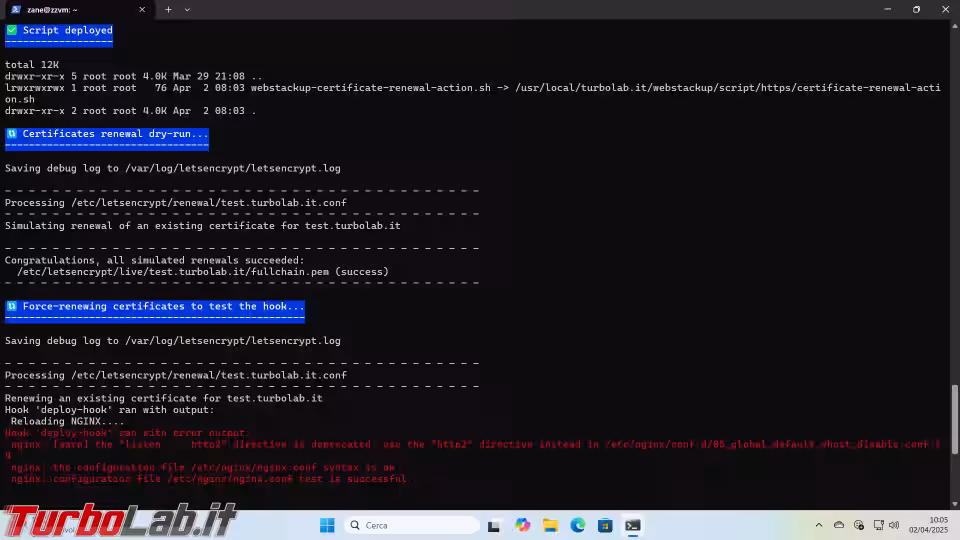The image size is (960, 540).
Task: Click the green checkmark beside Script deployed
Action: point(12,30)
